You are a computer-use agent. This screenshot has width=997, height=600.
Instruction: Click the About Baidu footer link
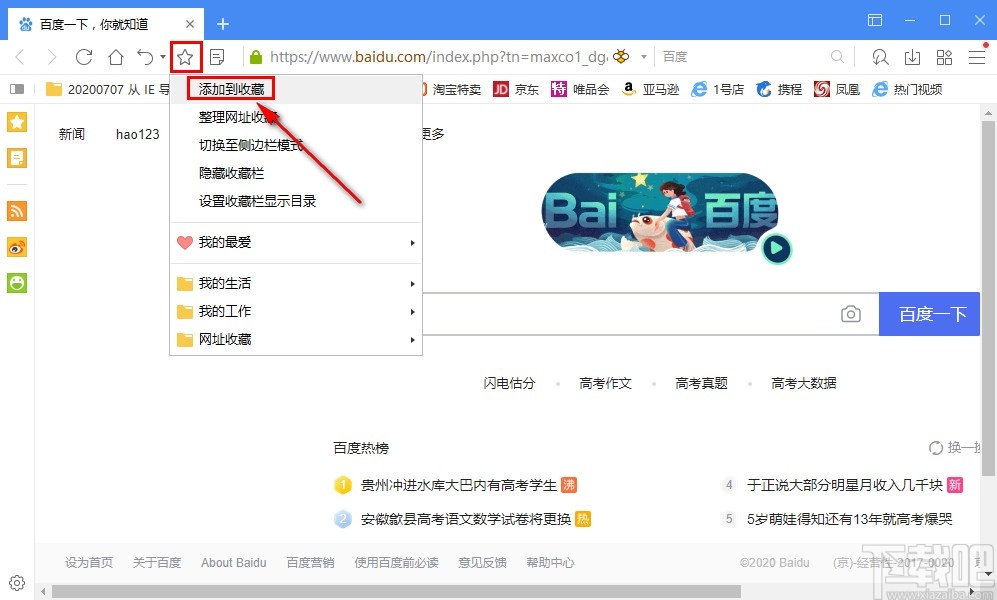233,562
